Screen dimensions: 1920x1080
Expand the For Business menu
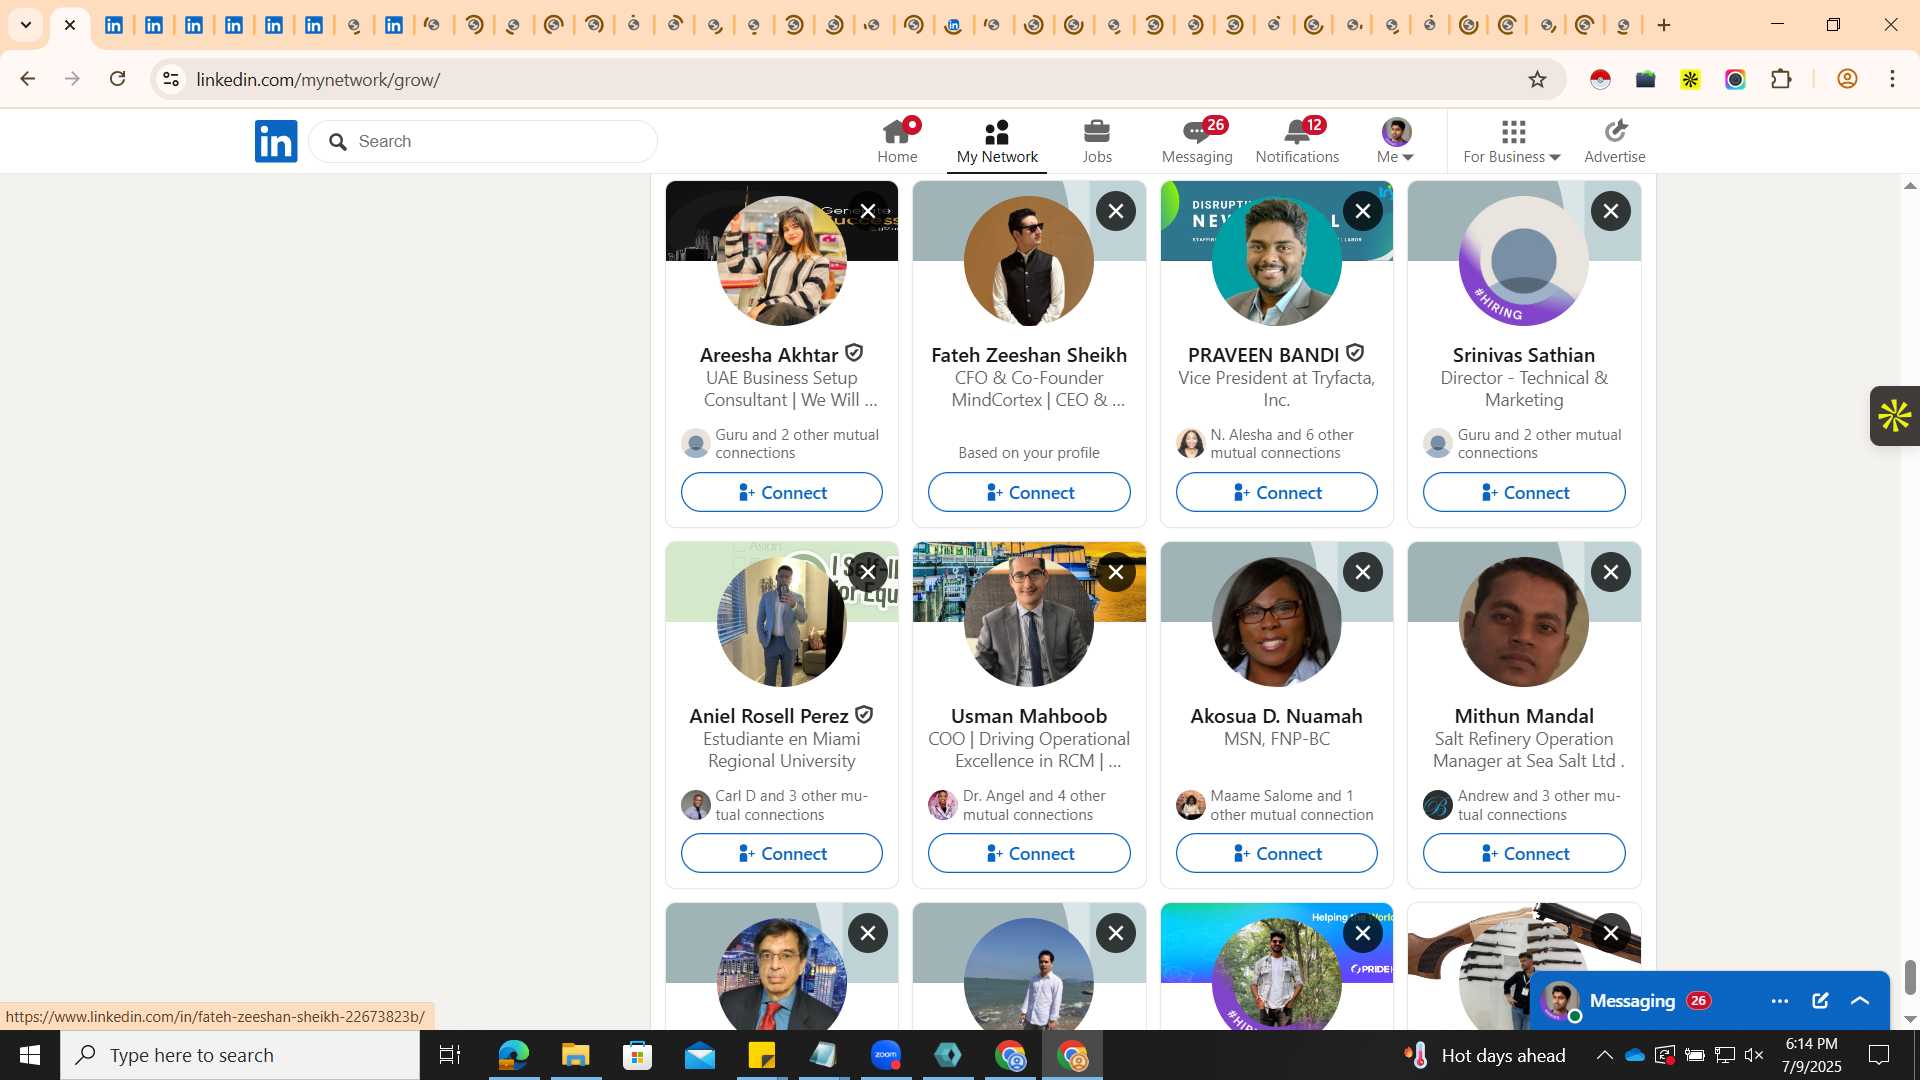pos(1512,141)
